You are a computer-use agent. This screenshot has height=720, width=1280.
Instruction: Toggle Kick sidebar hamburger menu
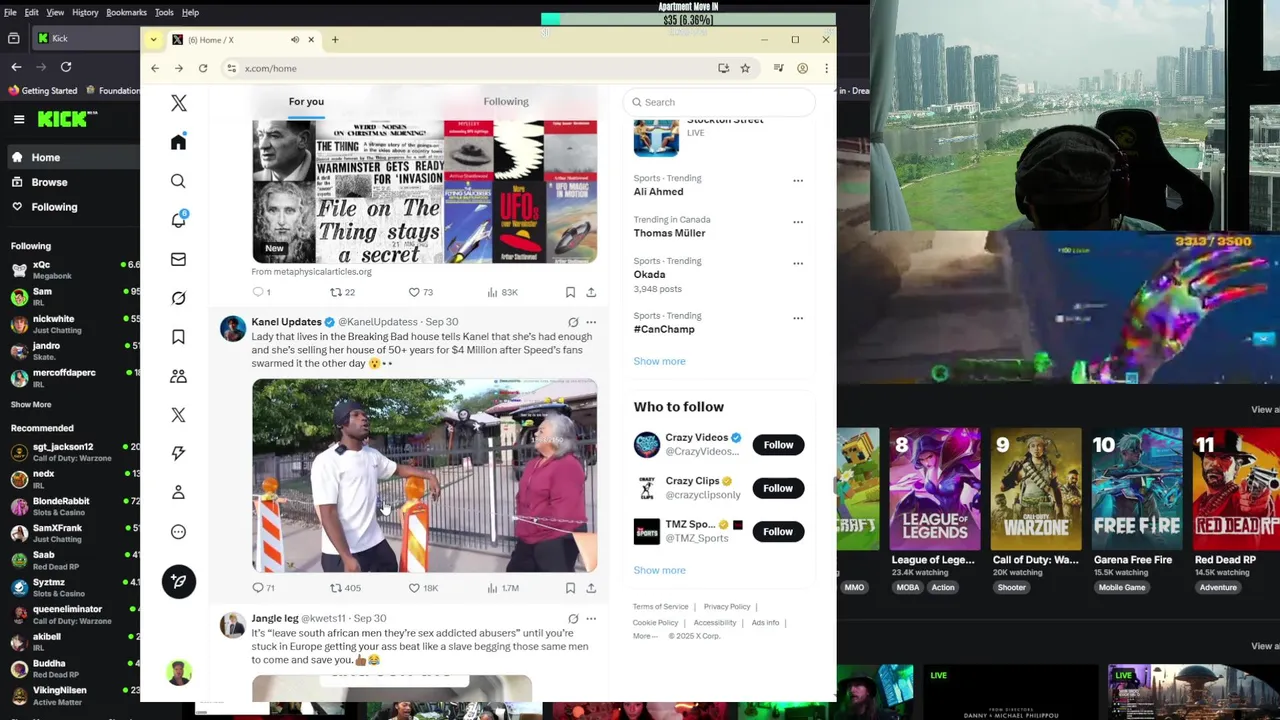(x=19, y=119)
